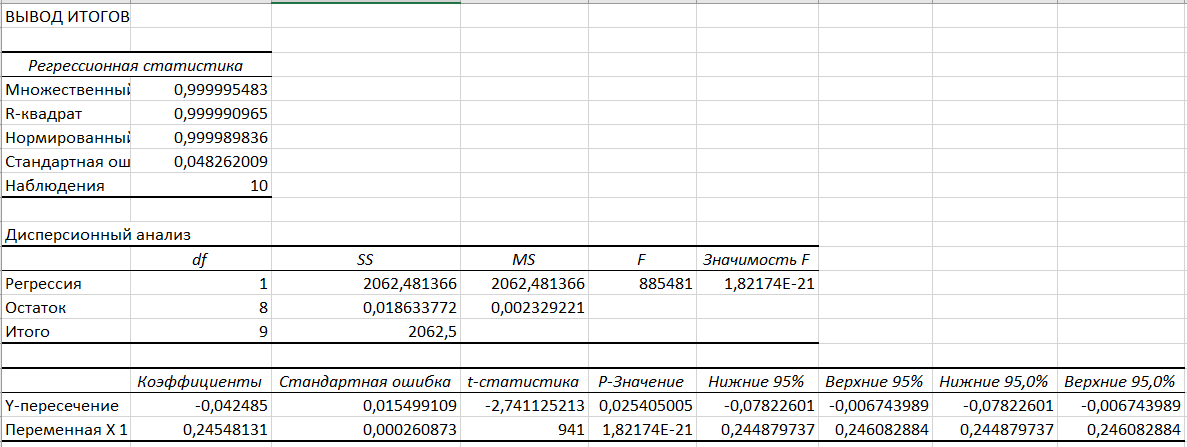This screenshot has width=1187, height=447.
Task: Click the MS column header
Action: click(x=524, y=259)
